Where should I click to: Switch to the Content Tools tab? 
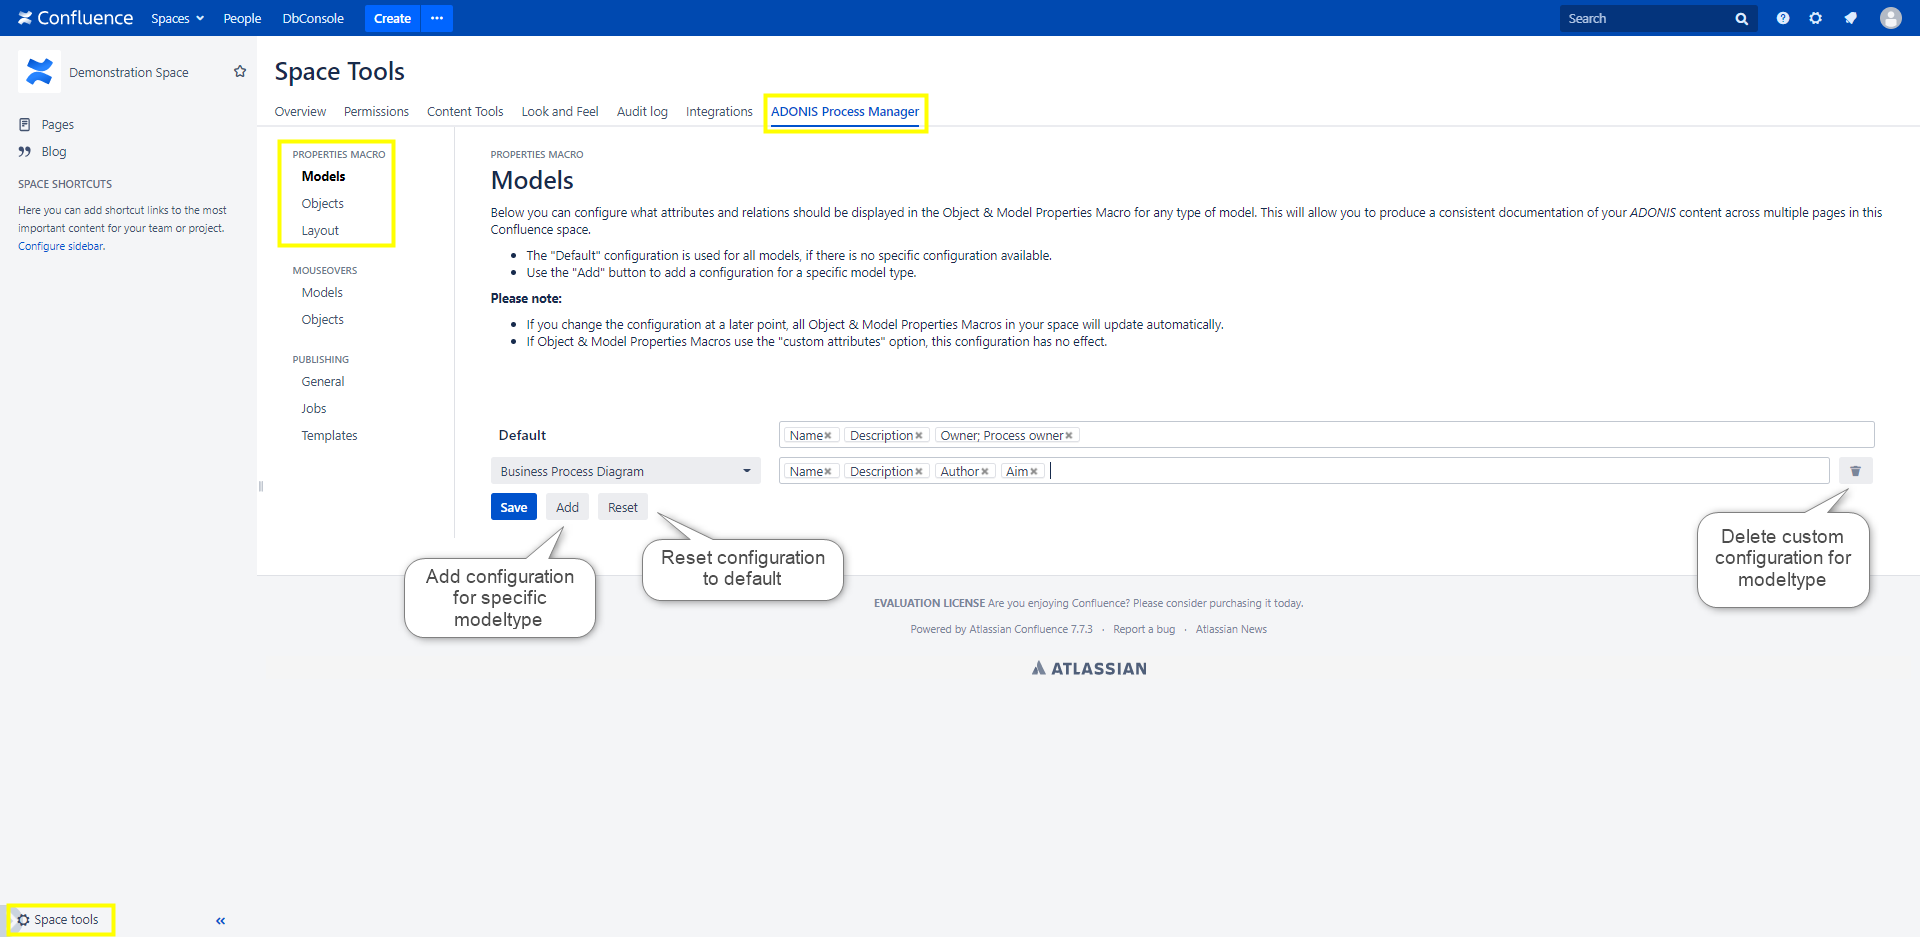[465, 112]
